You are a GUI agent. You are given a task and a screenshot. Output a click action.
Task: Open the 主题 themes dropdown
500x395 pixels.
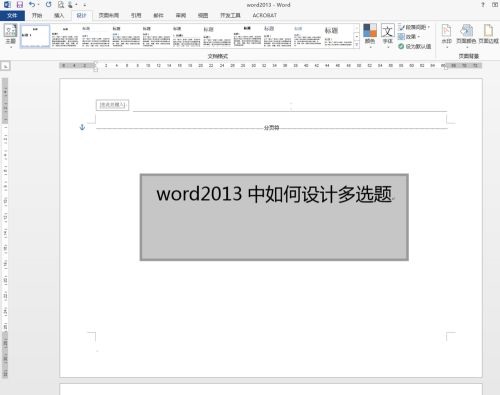[x=10, y=36]
